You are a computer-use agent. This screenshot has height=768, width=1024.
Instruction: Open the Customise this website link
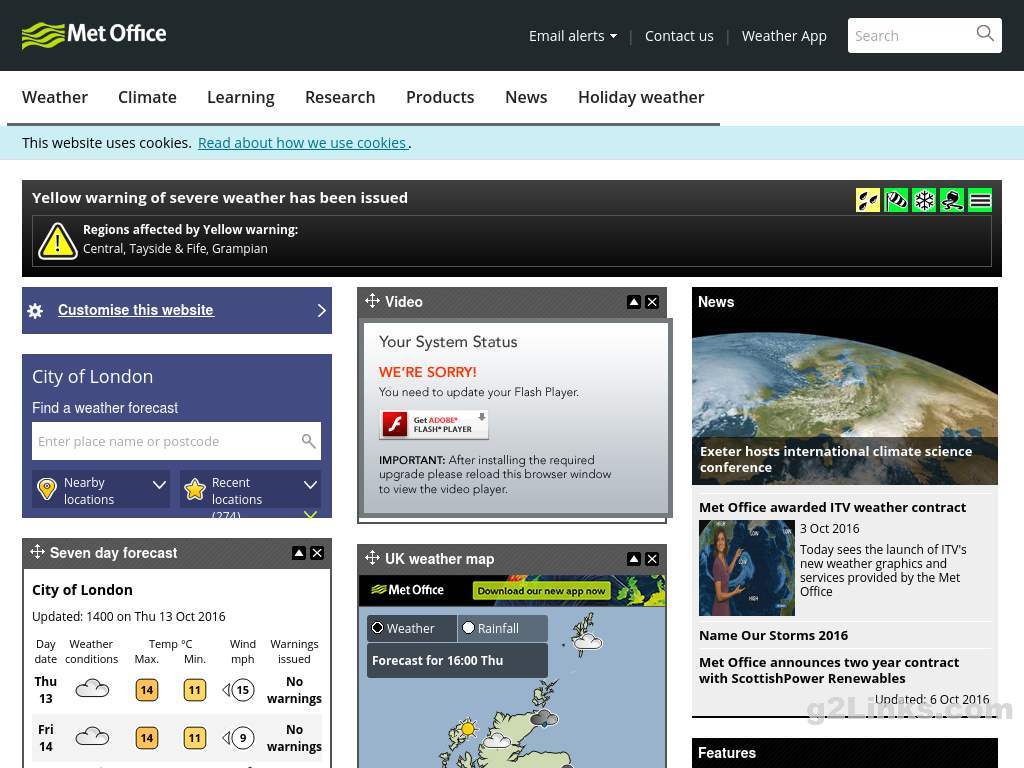point(136,310)
